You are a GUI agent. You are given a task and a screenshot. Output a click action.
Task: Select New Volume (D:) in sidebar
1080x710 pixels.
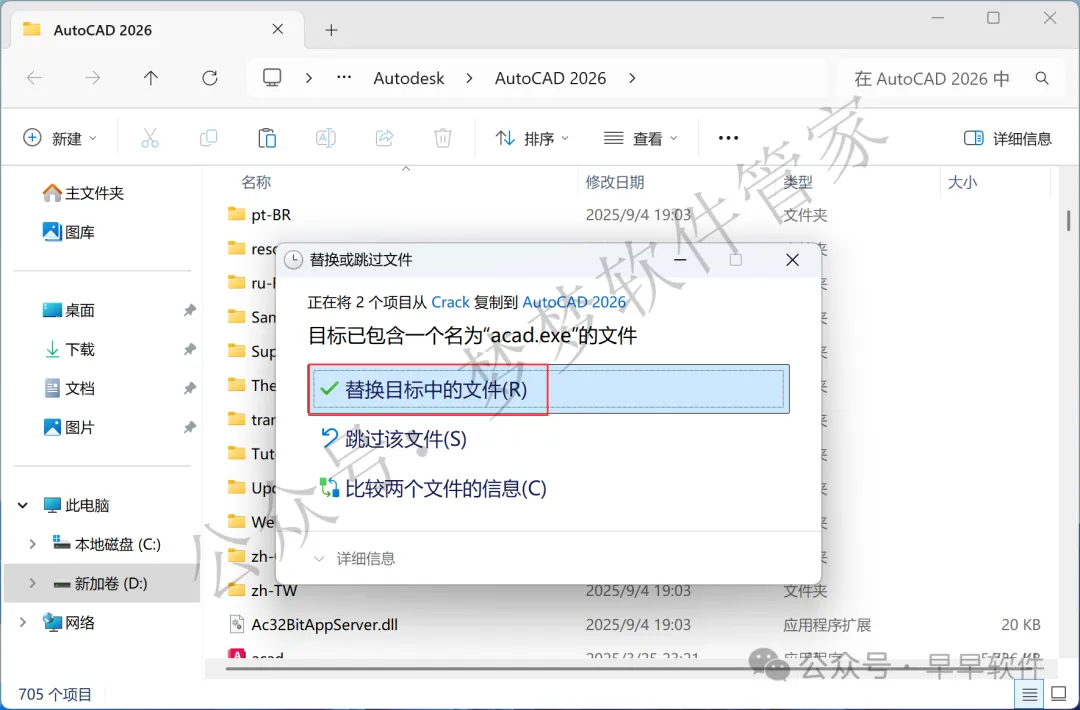point(101,583)
